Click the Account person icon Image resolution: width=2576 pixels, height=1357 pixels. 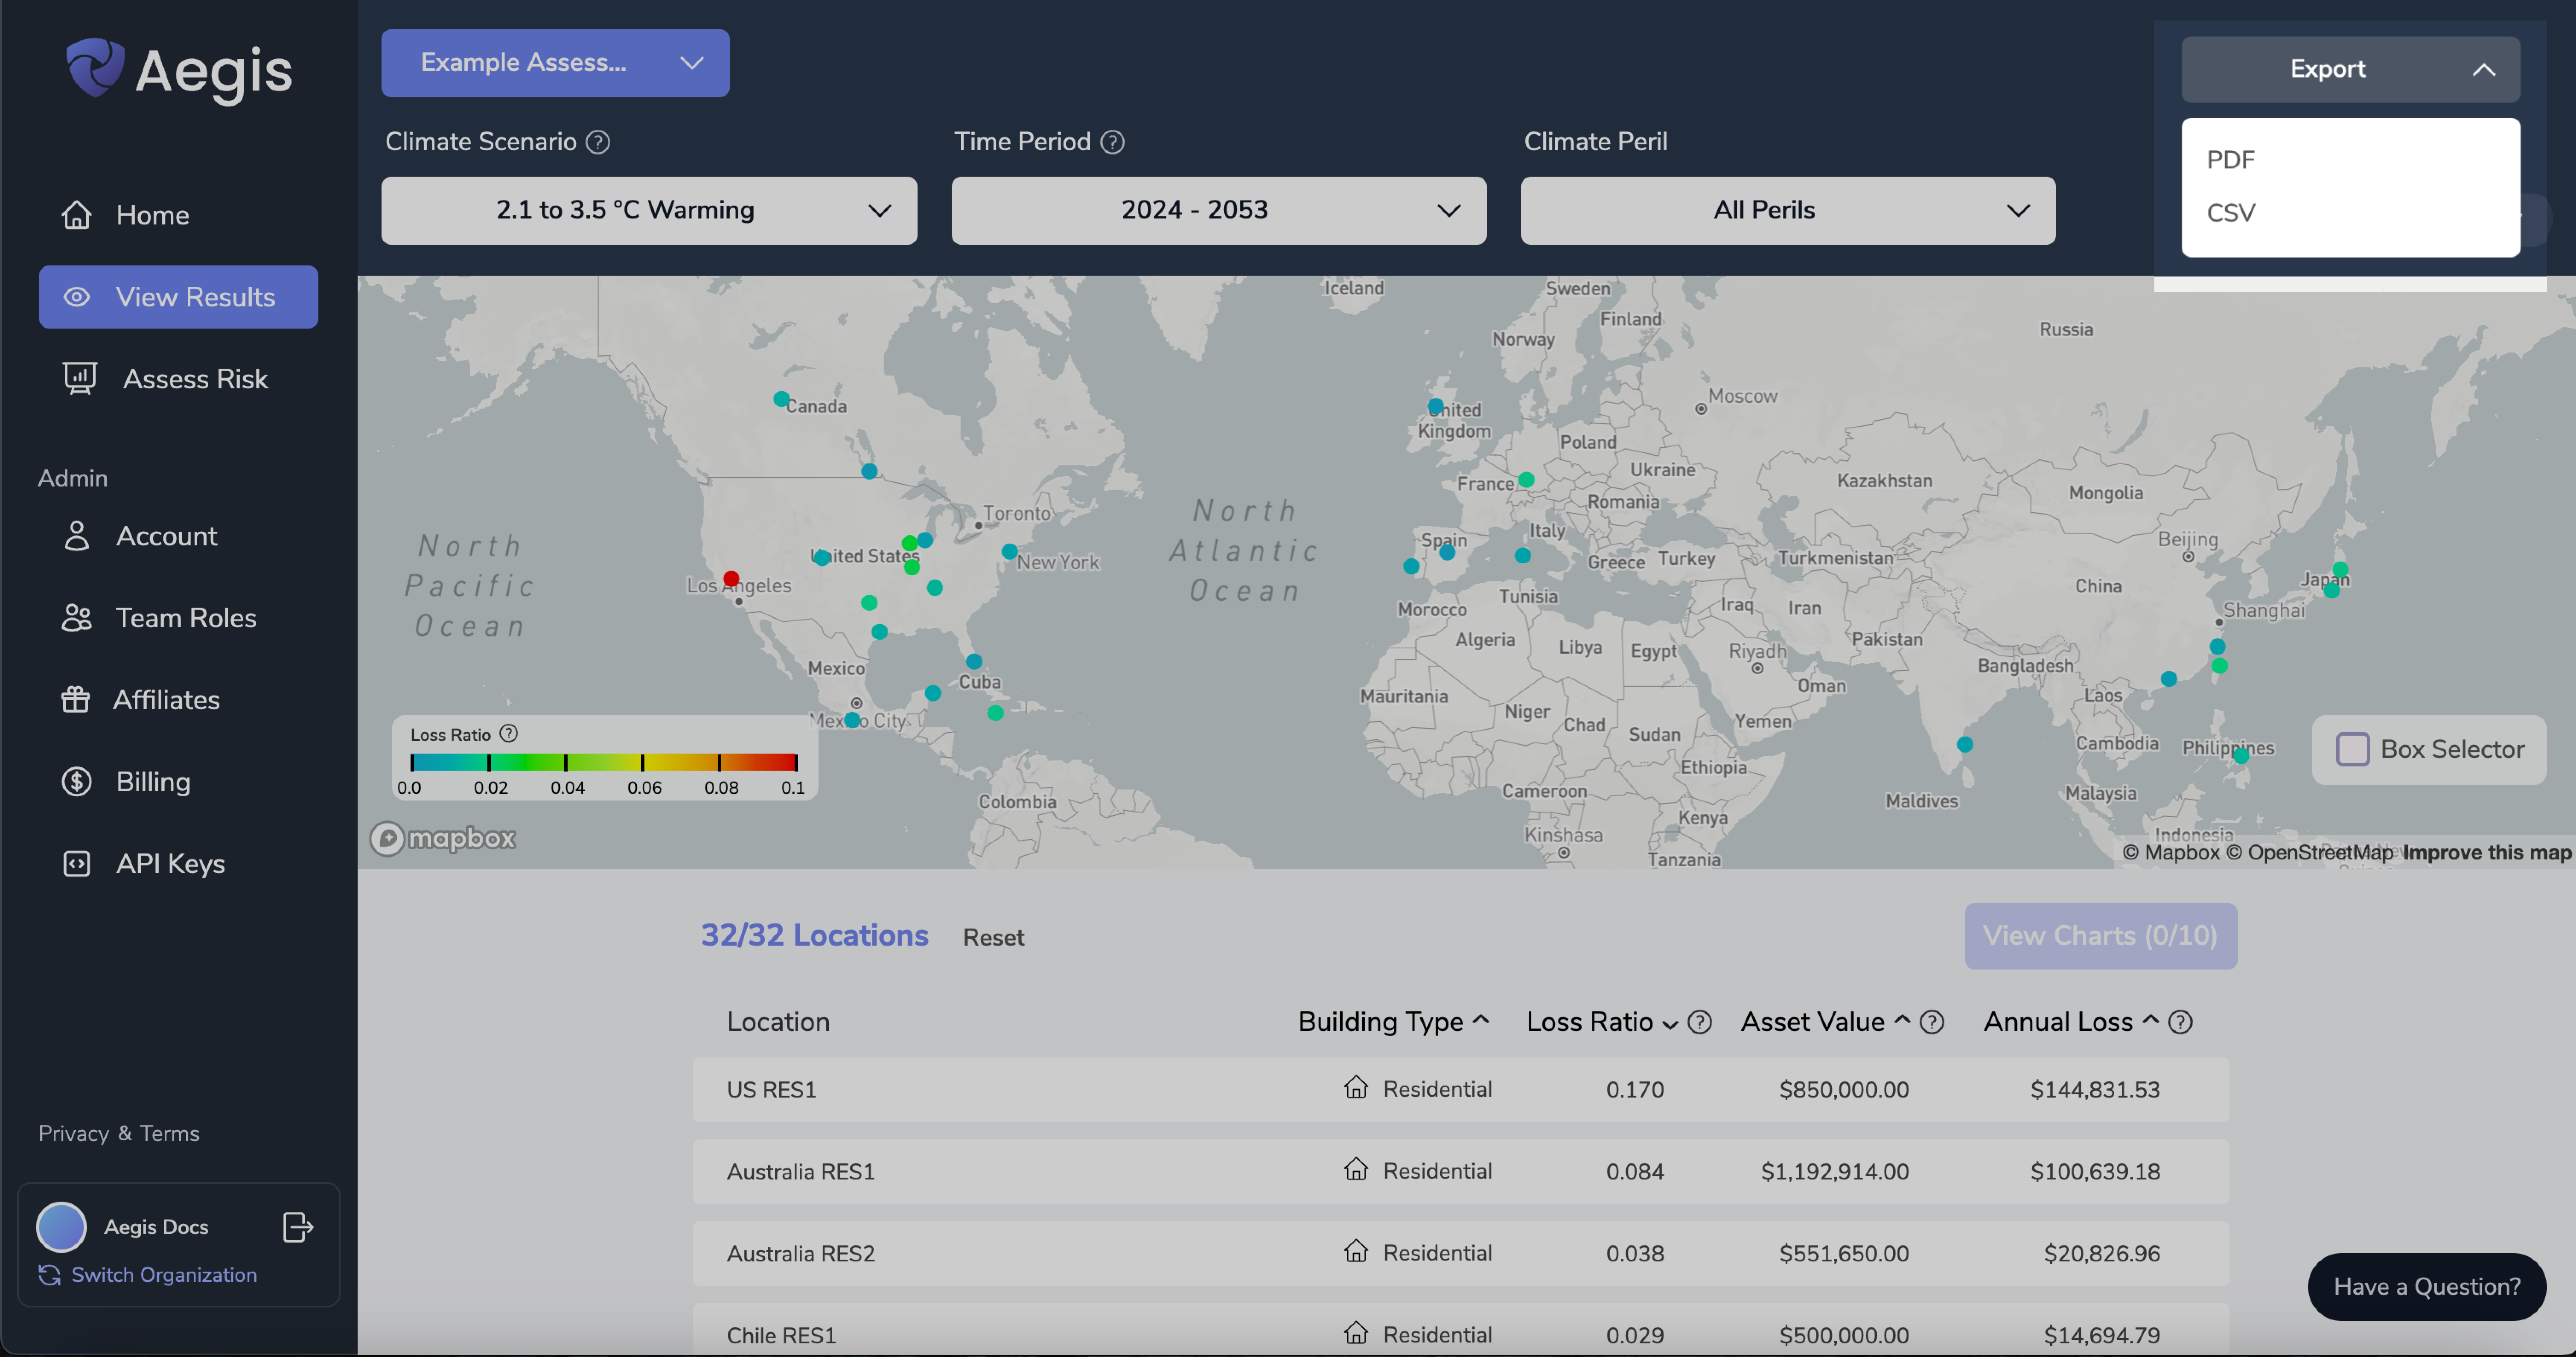click(x=77, y=536)
